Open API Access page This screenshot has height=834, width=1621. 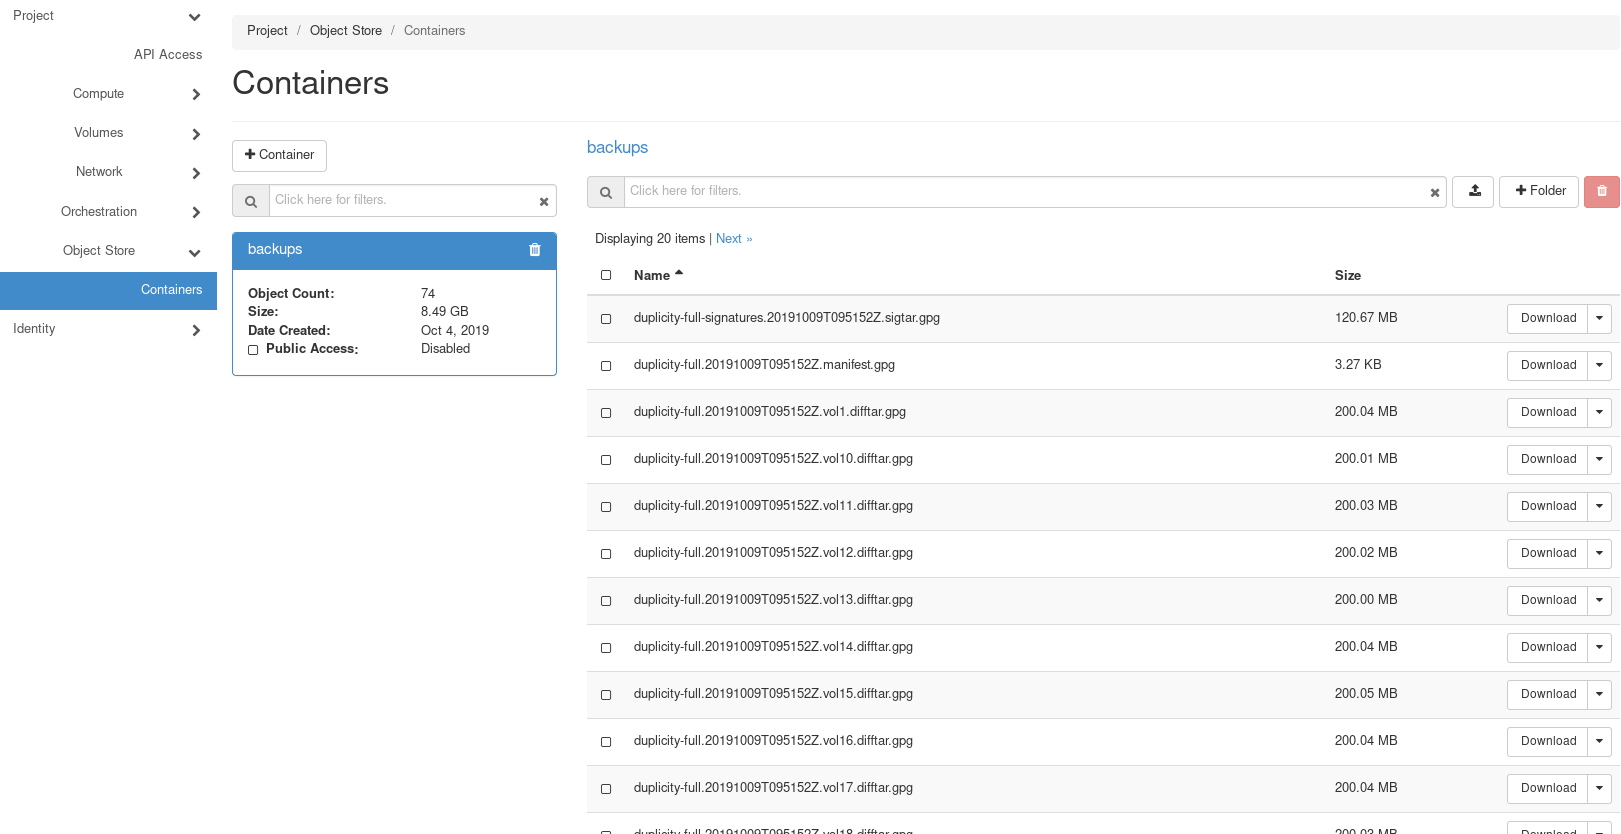(168, 55)
